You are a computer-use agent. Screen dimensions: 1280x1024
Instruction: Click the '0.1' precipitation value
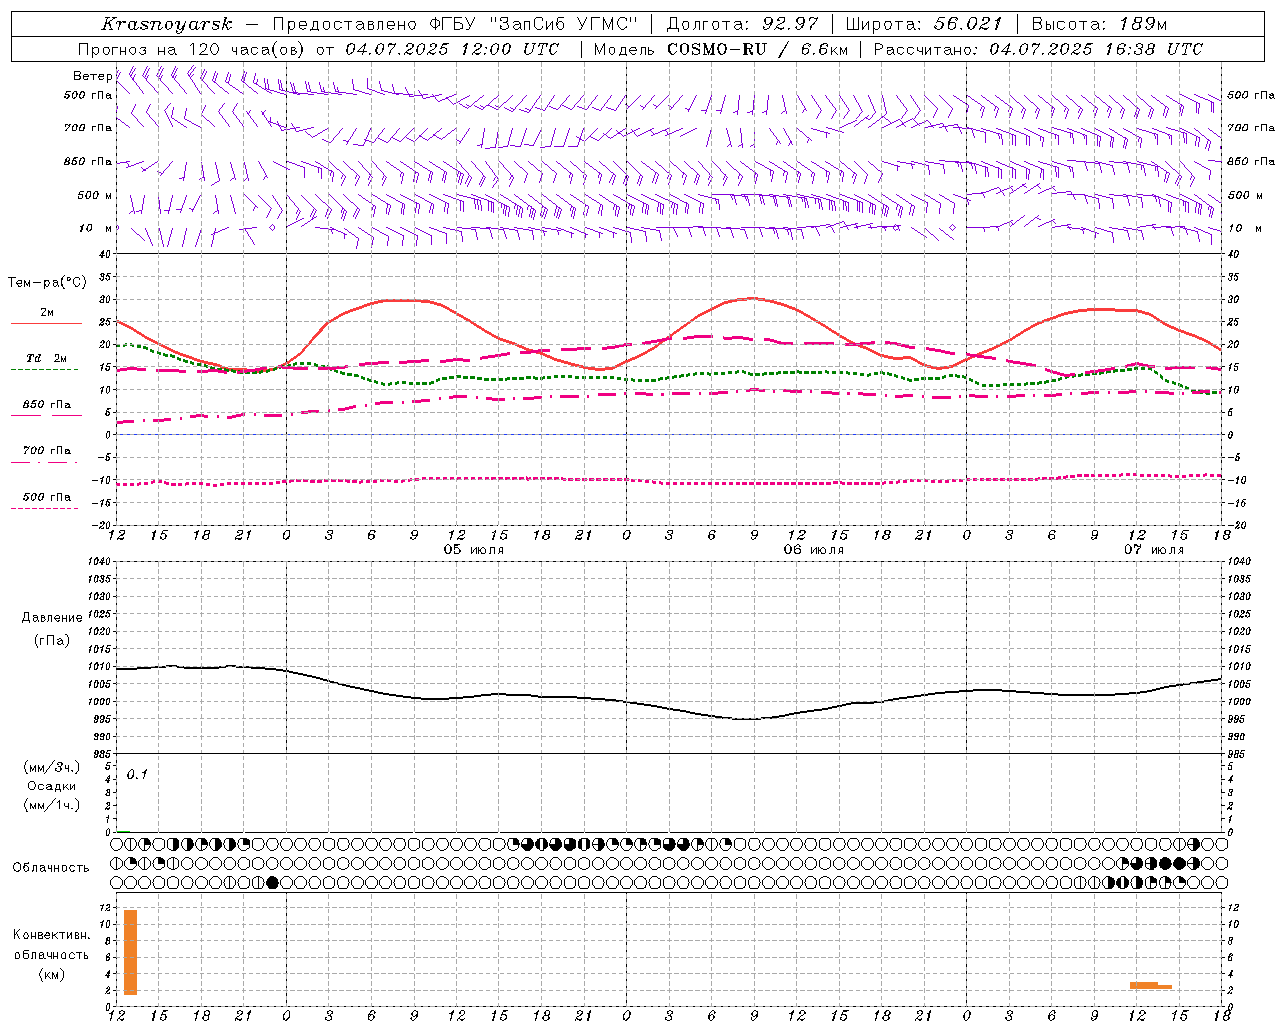(137, 774)
